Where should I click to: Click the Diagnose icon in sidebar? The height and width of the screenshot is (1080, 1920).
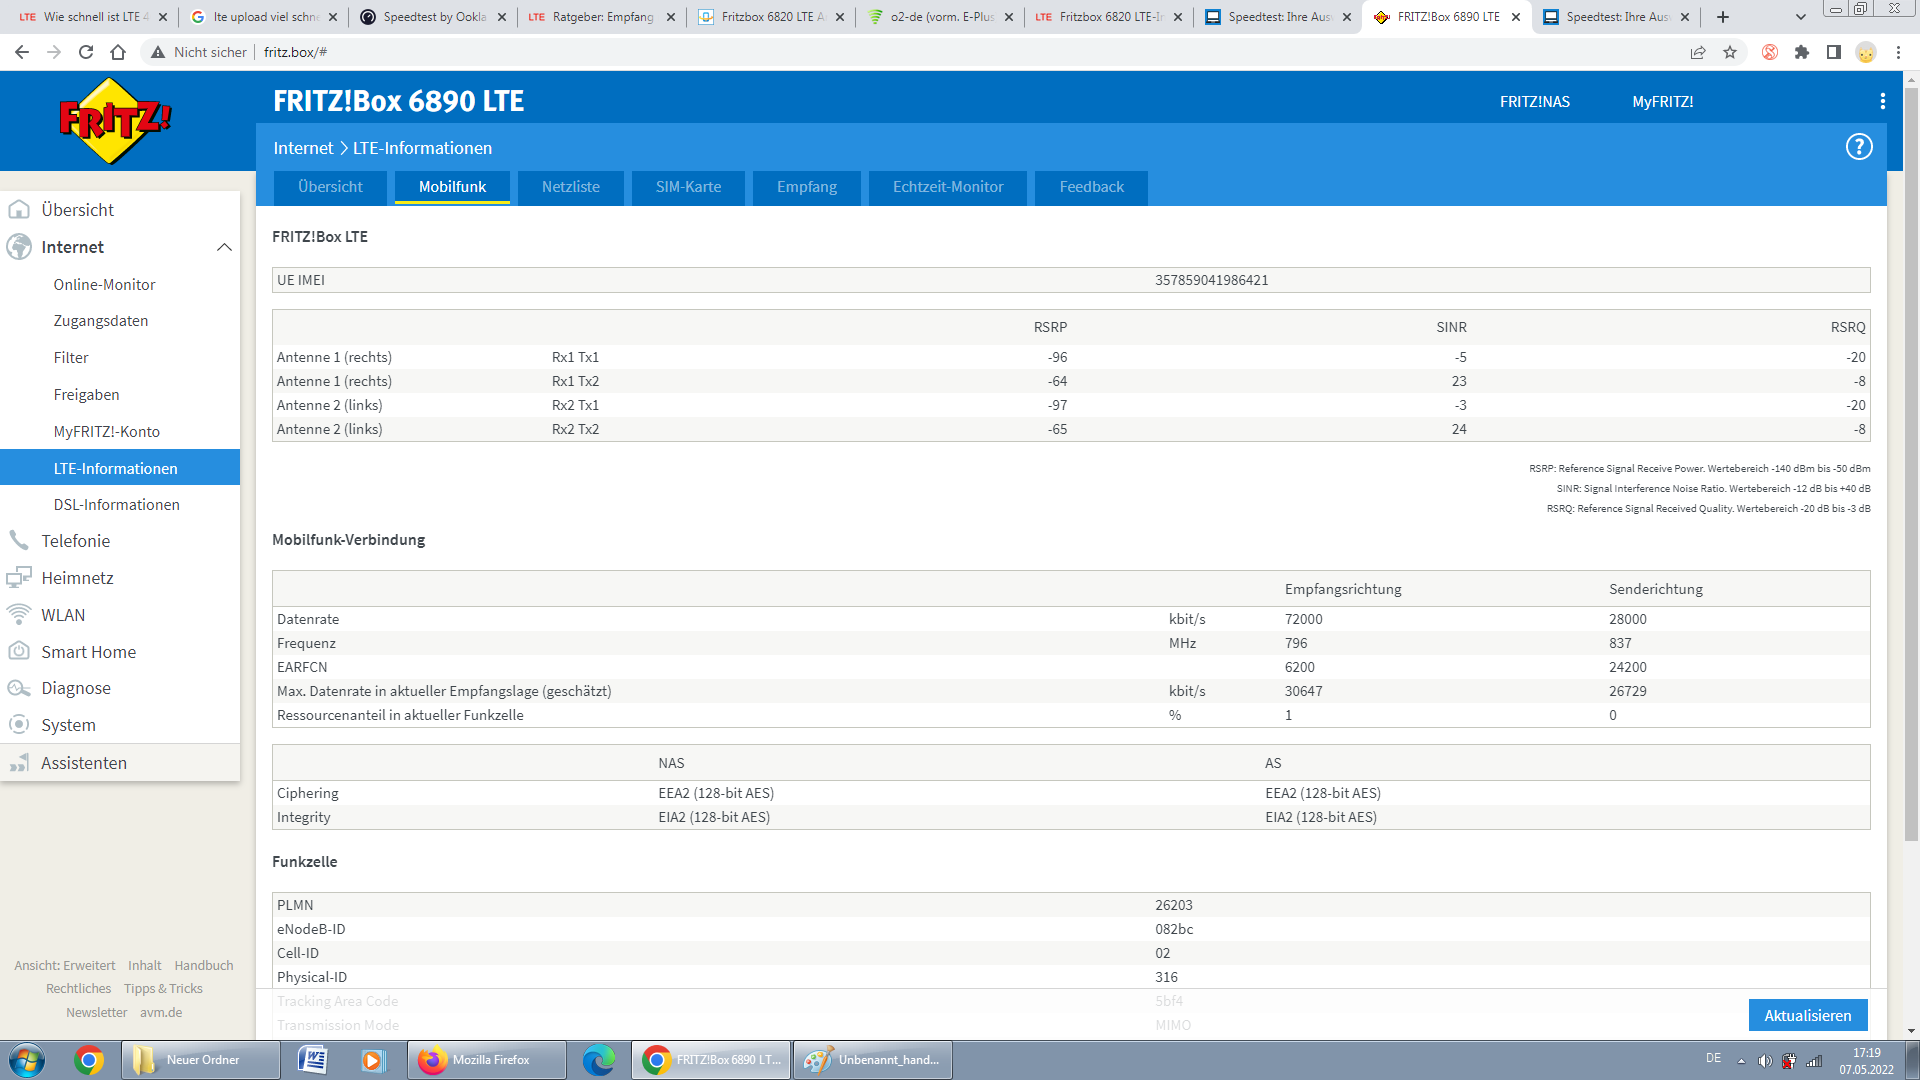click(x=19, y=688)
